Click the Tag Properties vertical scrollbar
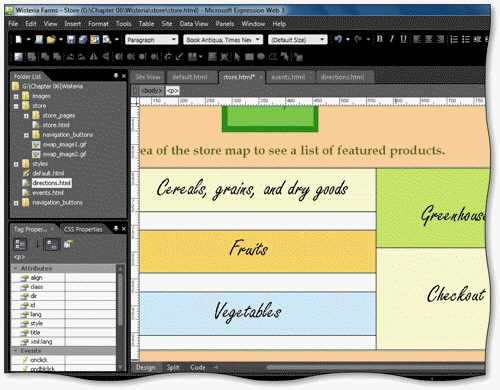This screenshot has height=390, width=500. pyautogui.click(x=120, y=300)
